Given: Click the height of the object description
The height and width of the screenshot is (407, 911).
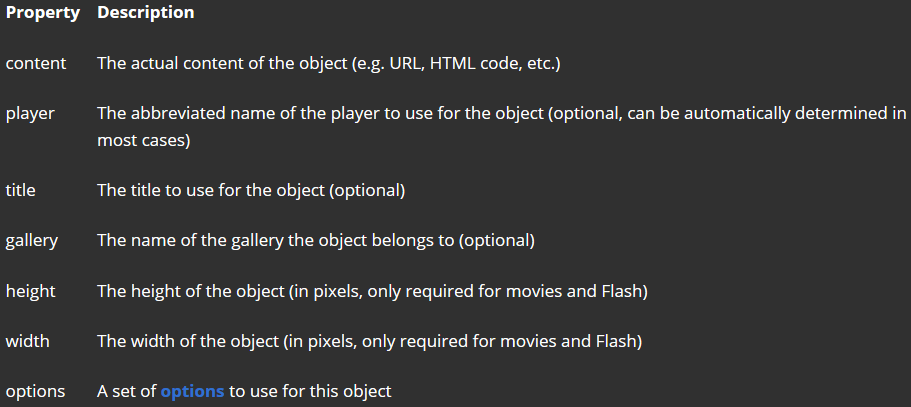Looking at the screenshot, I should [372, 291].
